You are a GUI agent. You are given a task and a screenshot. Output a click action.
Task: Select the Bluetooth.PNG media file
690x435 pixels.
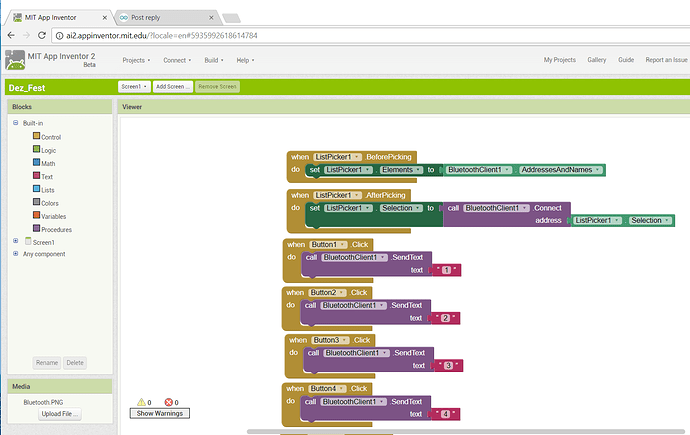pyautogui.click(x=43, y=402)
